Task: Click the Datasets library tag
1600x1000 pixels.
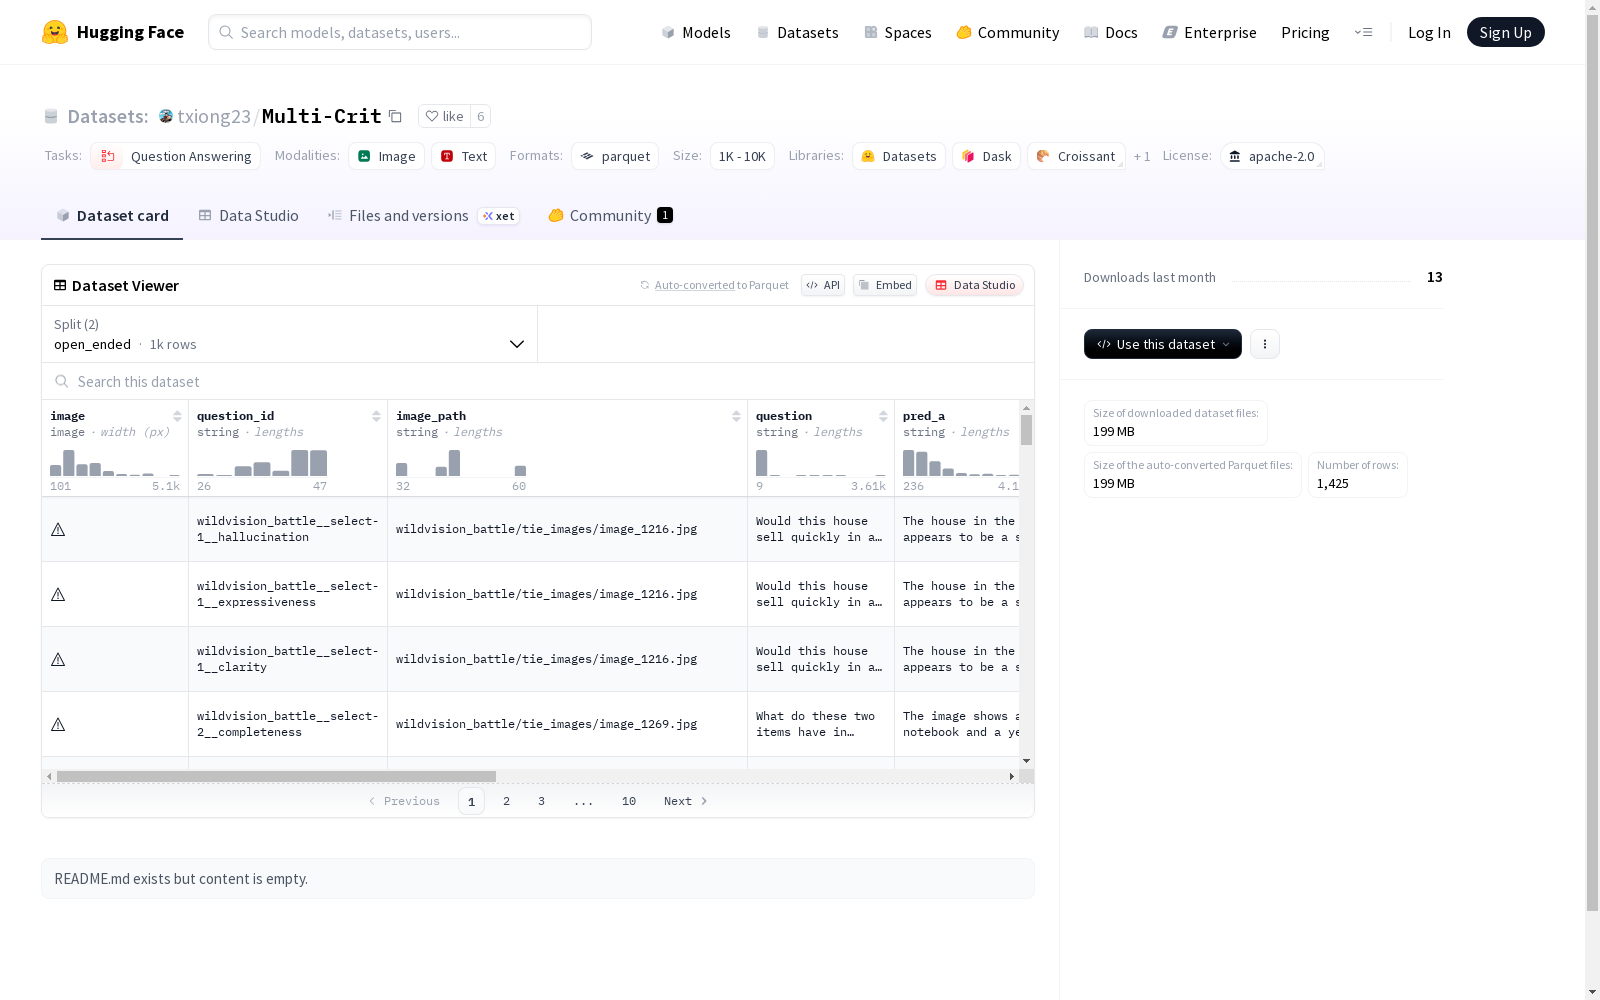Action: (x=898, y=156)
